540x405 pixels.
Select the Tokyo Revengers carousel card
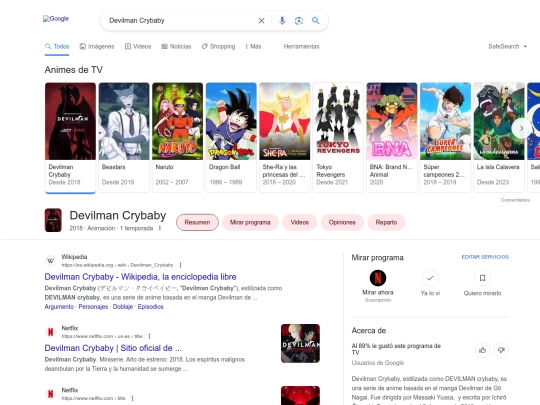pos(338,137)
